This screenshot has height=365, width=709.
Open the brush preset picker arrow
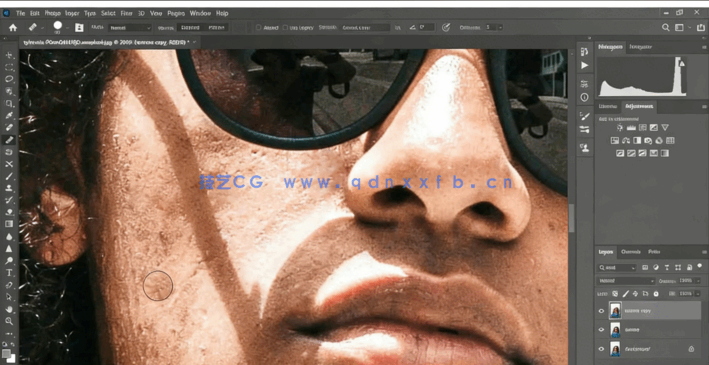(68, 28)
